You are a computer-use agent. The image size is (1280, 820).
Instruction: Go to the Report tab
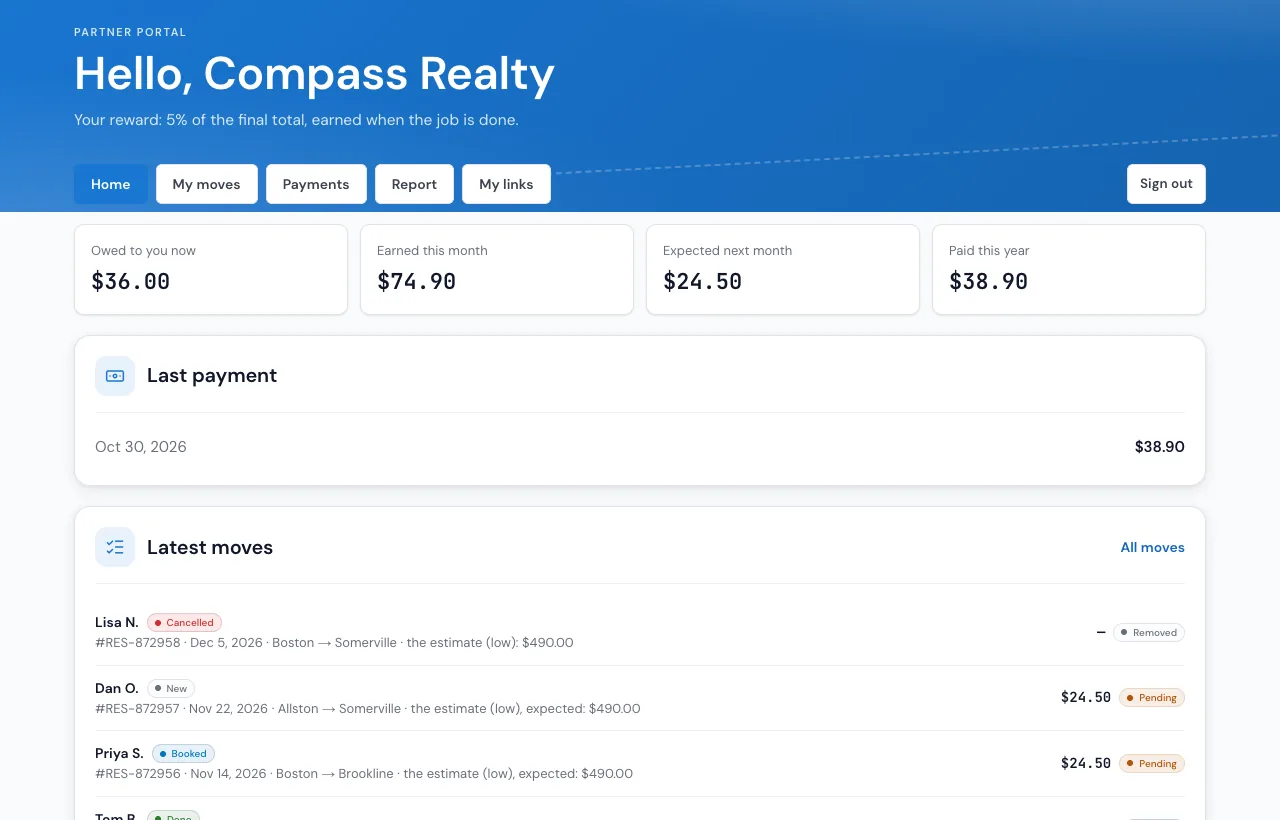click(x=414, y=184)
